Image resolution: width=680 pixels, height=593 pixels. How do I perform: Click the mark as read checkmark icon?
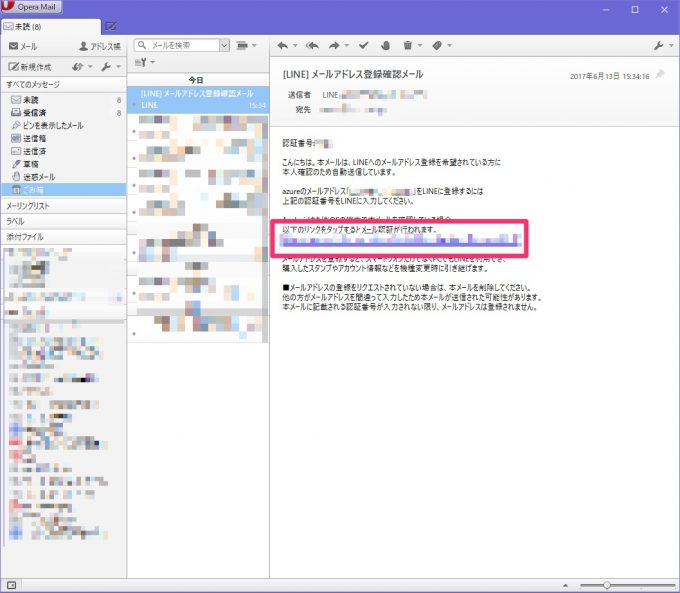(x=363, y=45)
